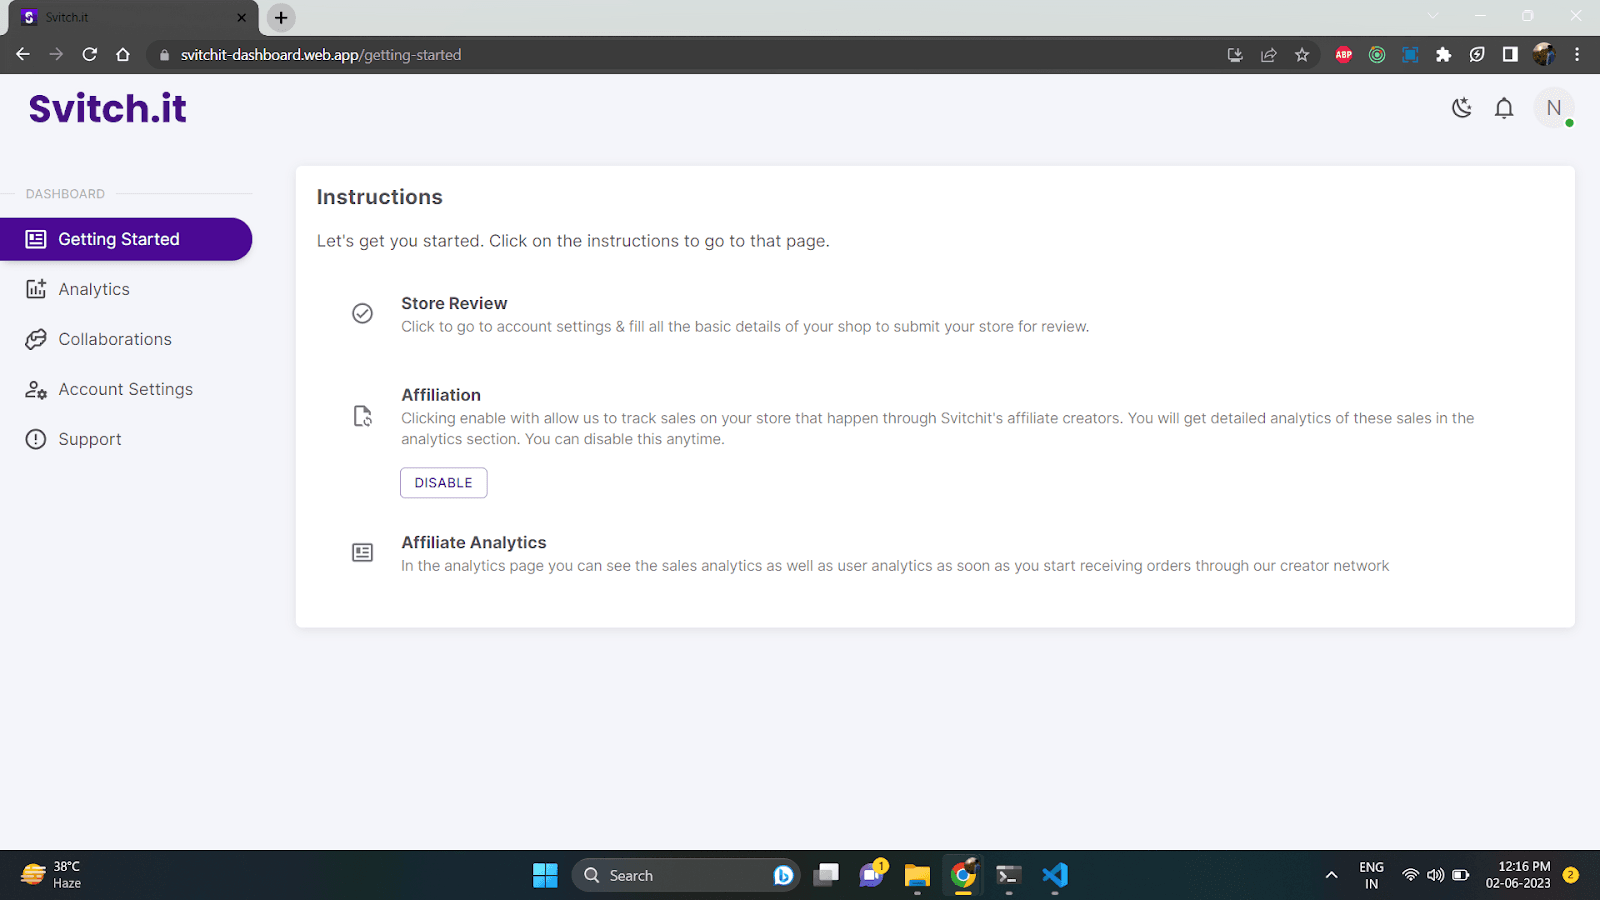Open the Store Review instruction
1600x900 pixels.
pos(454,303)
